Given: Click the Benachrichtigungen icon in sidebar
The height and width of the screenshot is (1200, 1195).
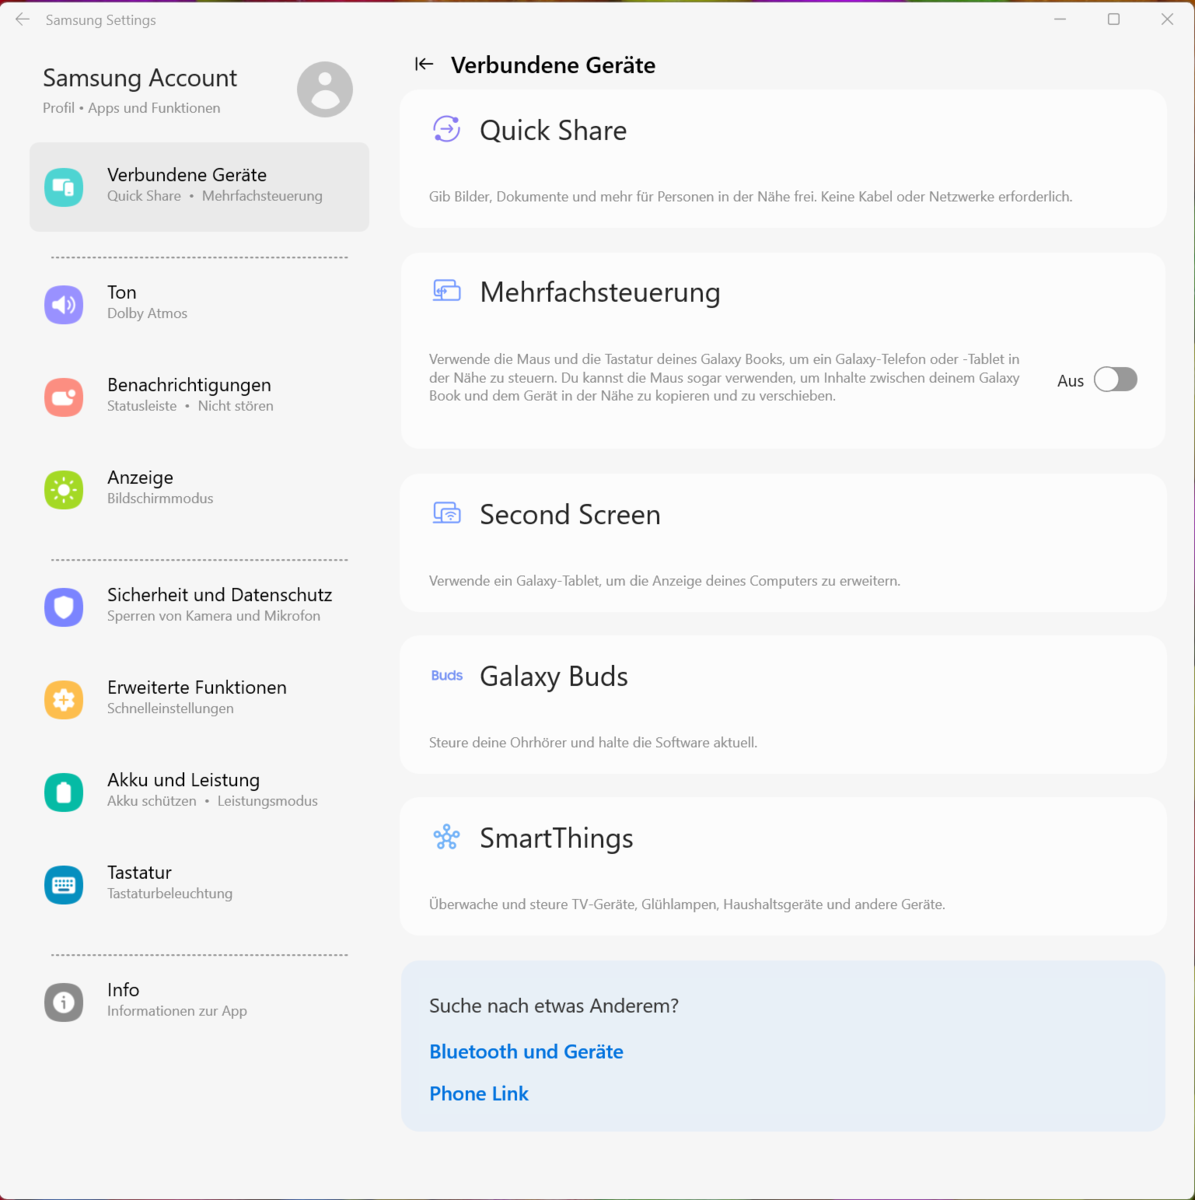Looking at the screenshot, I should click(64, 397).
